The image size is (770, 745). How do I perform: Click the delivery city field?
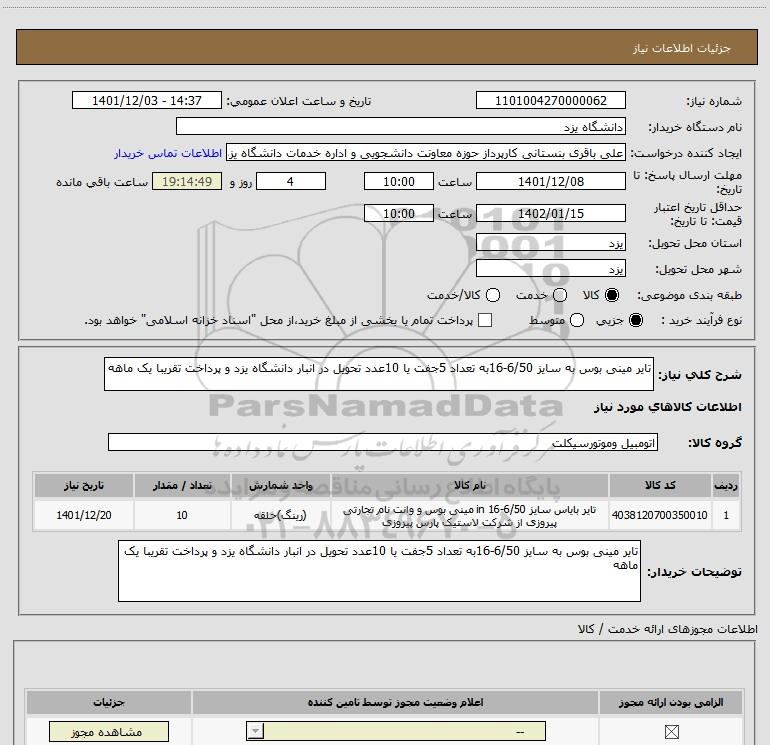coord(550,268)
